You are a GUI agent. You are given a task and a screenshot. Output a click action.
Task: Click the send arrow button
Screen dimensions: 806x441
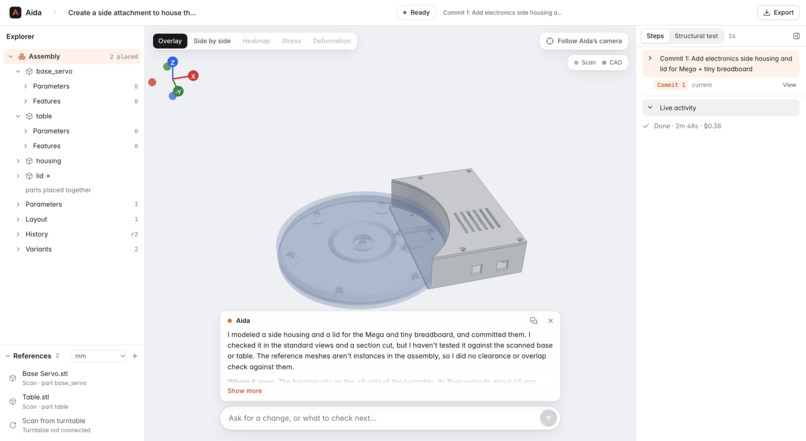point(548,418)
